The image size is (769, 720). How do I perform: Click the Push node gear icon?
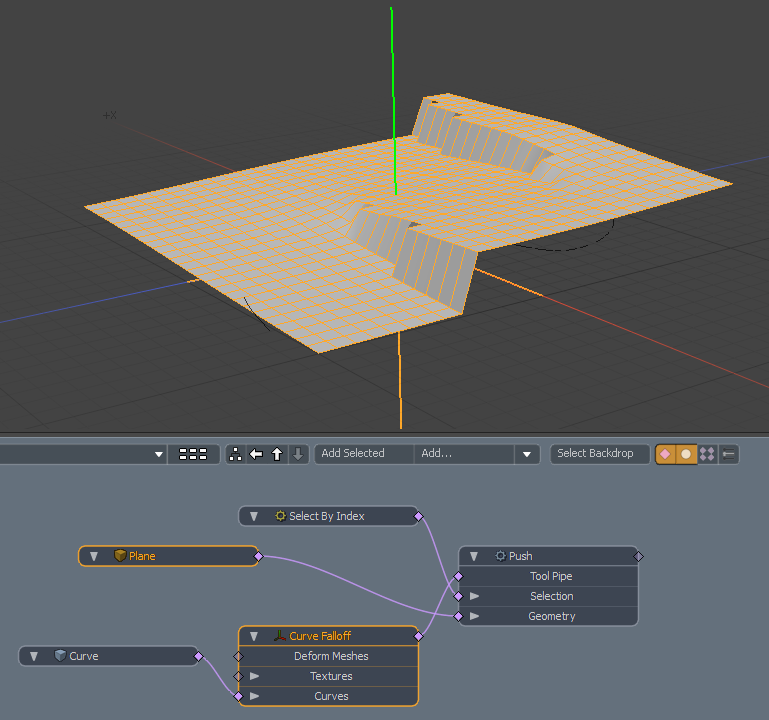pyautogui.click(x=500, y=556)
